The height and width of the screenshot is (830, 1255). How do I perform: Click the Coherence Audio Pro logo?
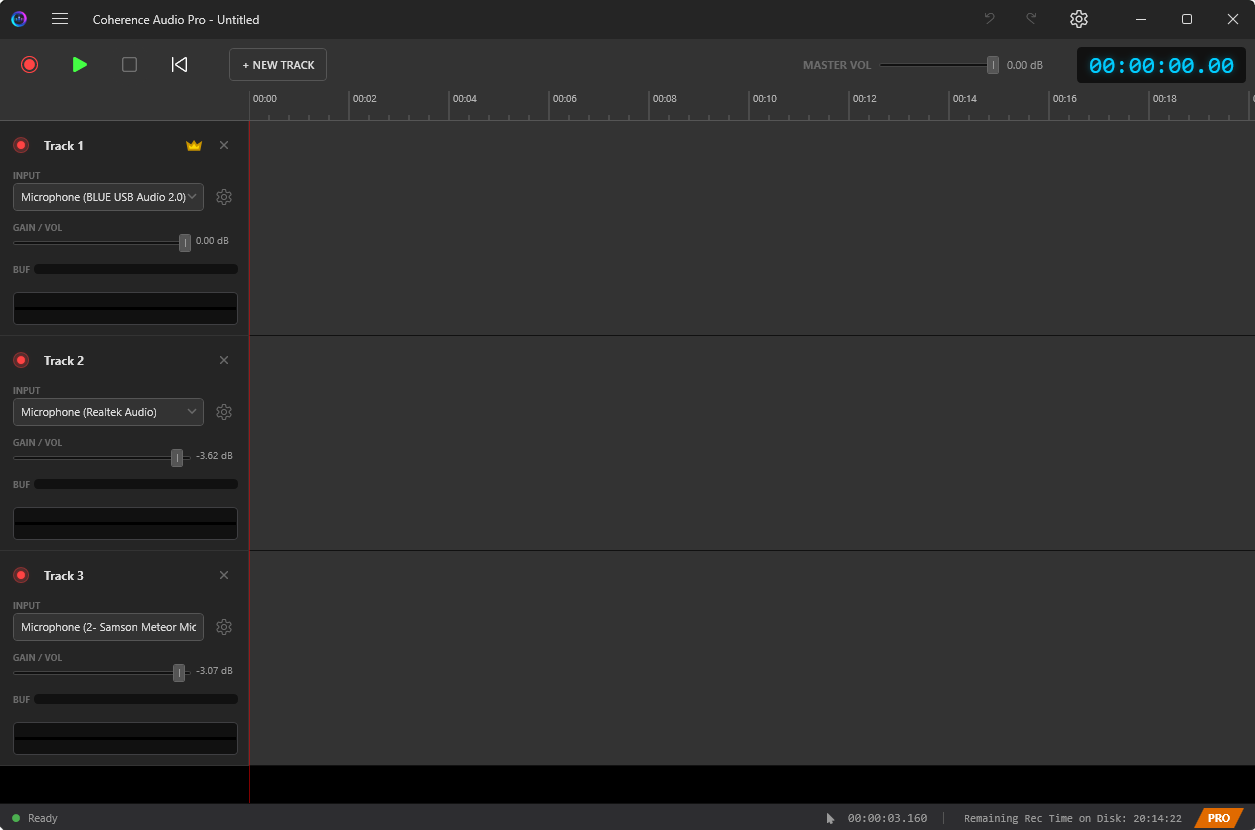click(18, 19)
